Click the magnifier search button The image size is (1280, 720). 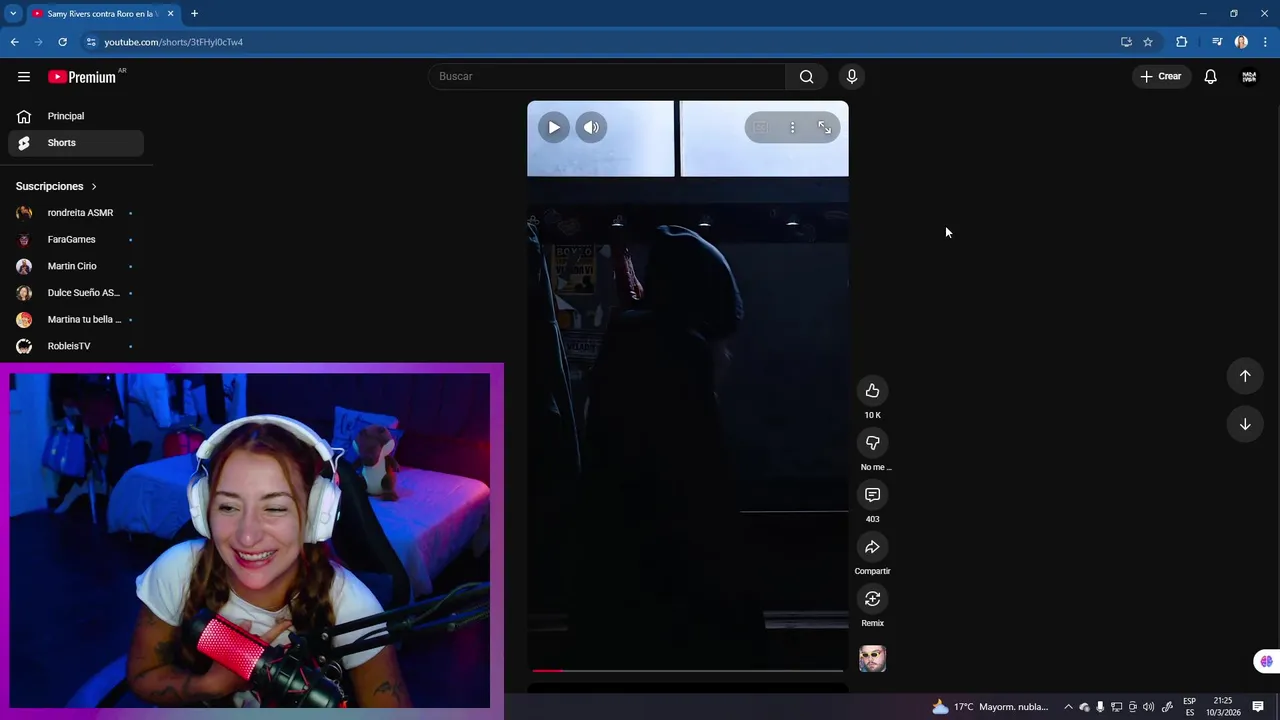(x=807, y=77)
